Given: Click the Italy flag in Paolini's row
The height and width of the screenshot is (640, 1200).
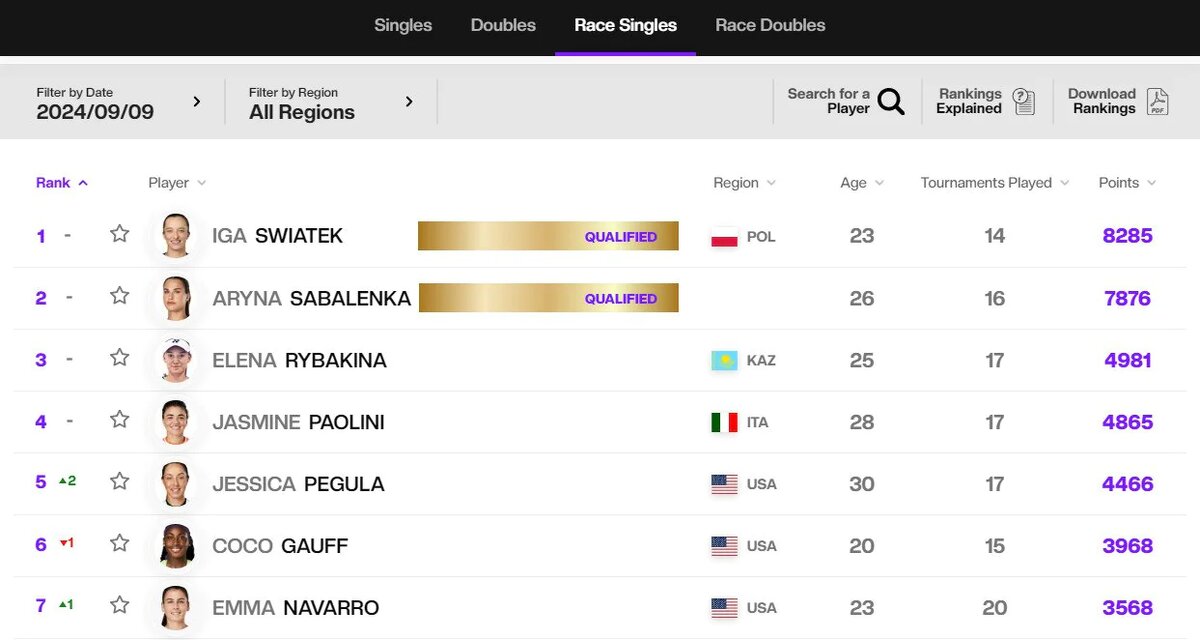Looking at the screenshot, I should pos(724,422).
